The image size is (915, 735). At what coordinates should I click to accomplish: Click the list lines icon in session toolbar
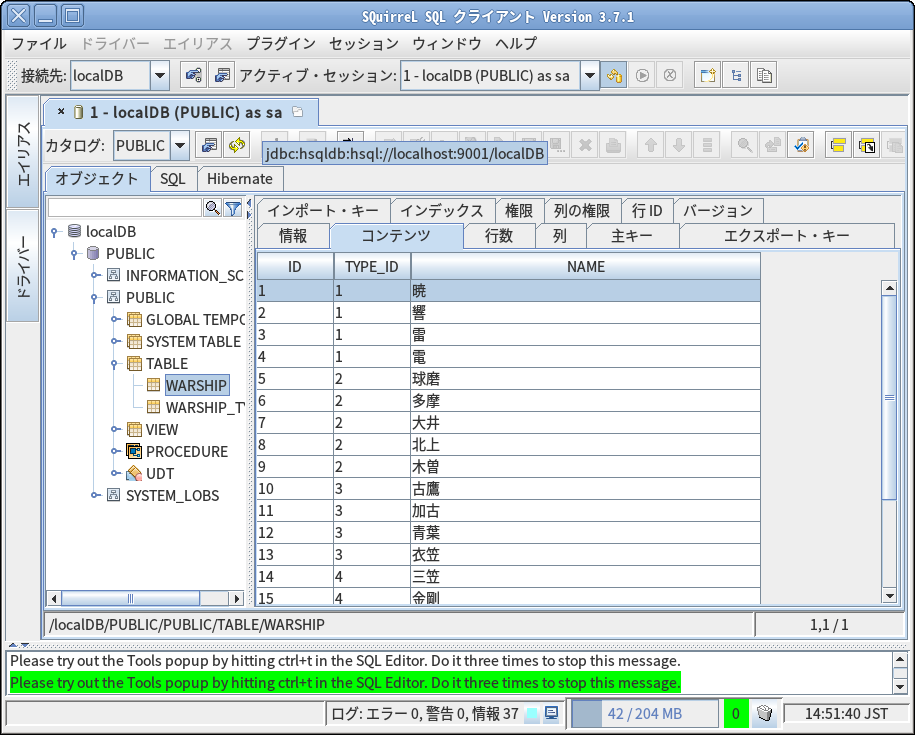pos(707,145)
